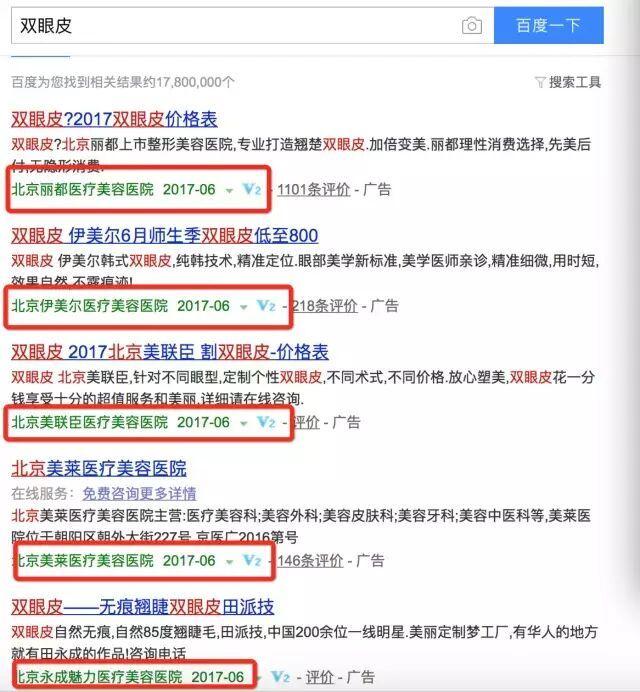Click V2 badge for 北京美联臣医疗美容医院

pos(266,422)
